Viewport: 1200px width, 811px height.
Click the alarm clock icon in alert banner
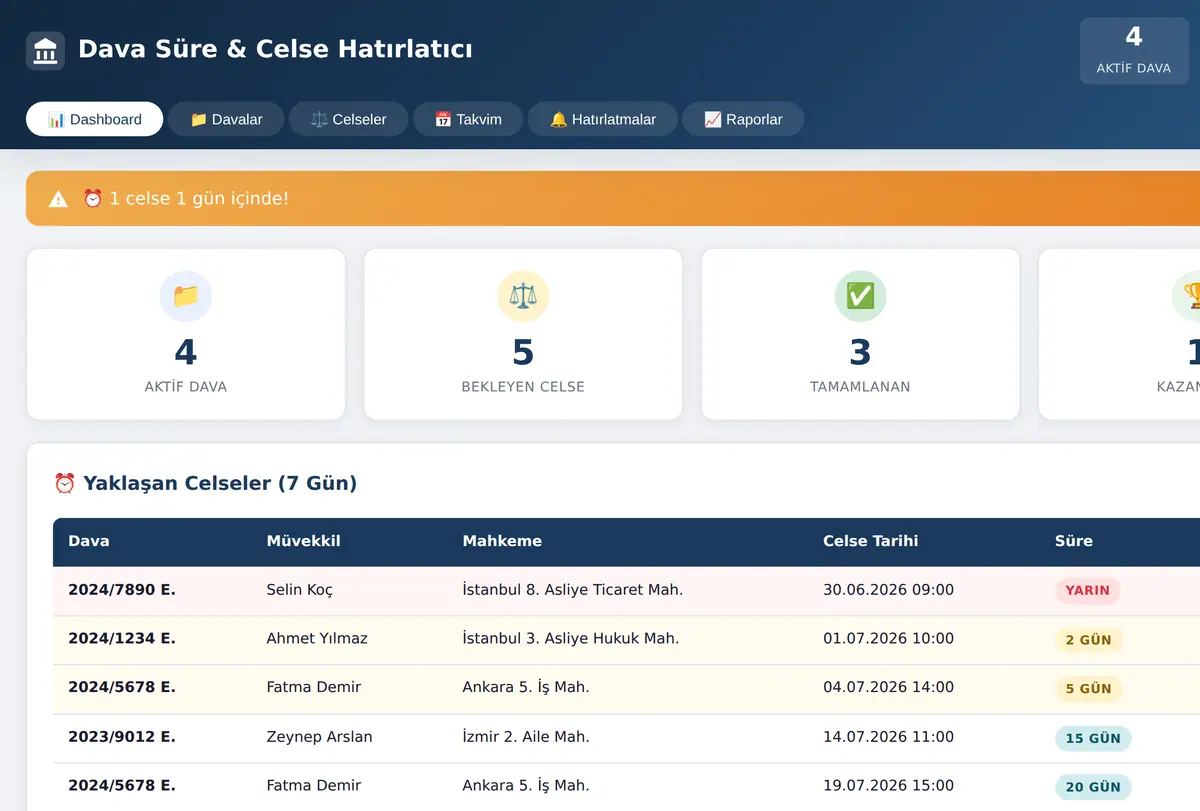[93, 198]
